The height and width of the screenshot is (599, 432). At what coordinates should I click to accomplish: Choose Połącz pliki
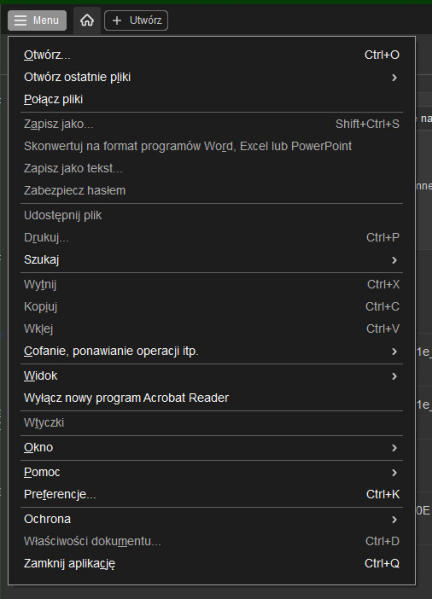tap(212, 99)
